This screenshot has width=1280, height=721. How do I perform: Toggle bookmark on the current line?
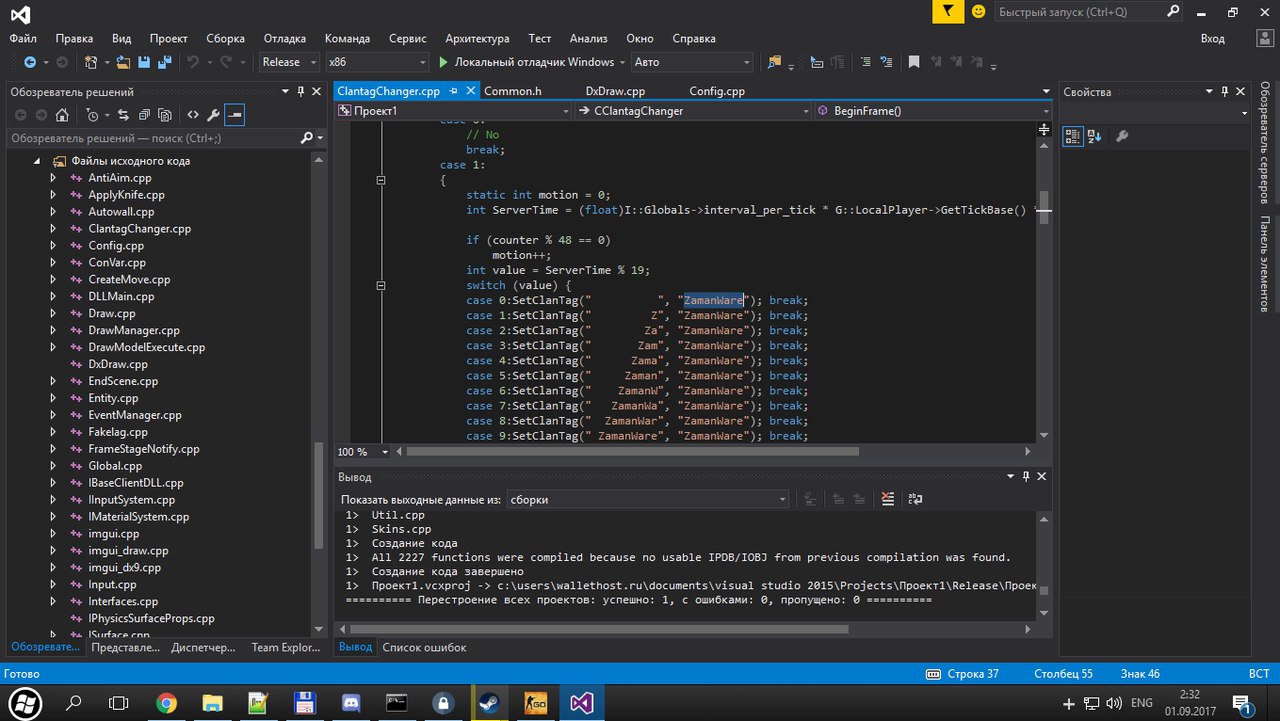tap(914, 62)
